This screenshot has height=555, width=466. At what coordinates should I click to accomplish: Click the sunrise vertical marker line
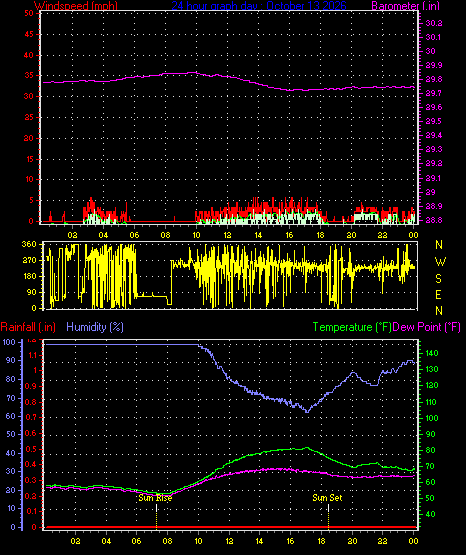[x=156, y=517]
